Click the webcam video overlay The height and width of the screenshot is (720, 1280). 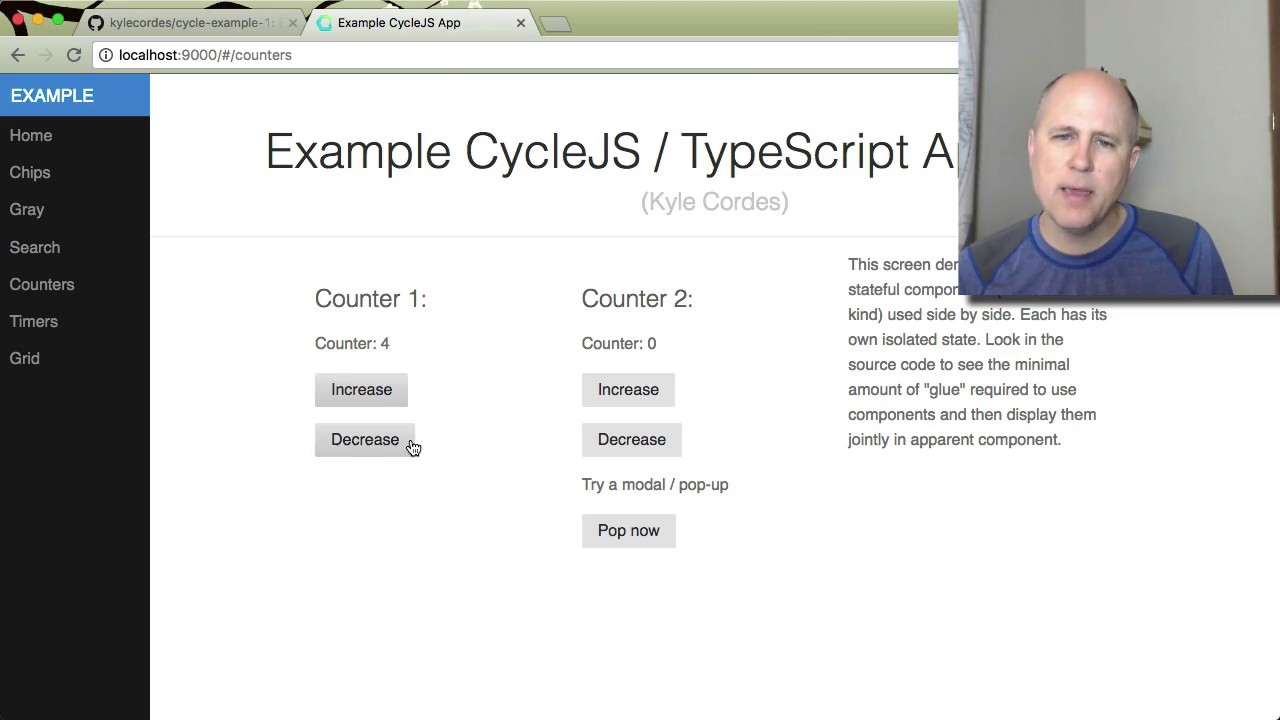pyautogui.click(x=1118, y=148)
